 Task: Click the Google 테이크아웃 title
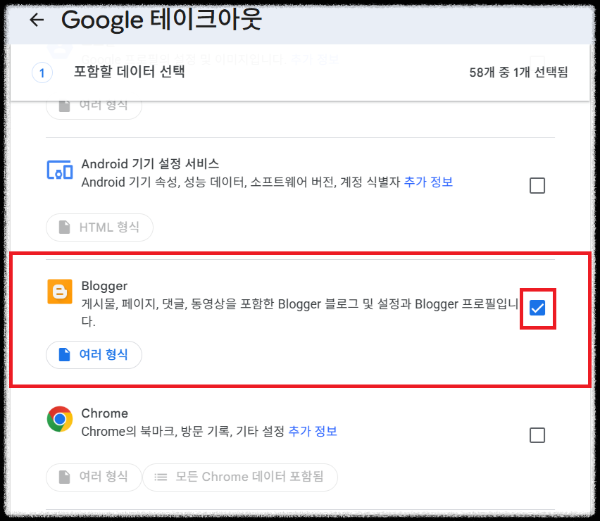click(x=161, y=20)
